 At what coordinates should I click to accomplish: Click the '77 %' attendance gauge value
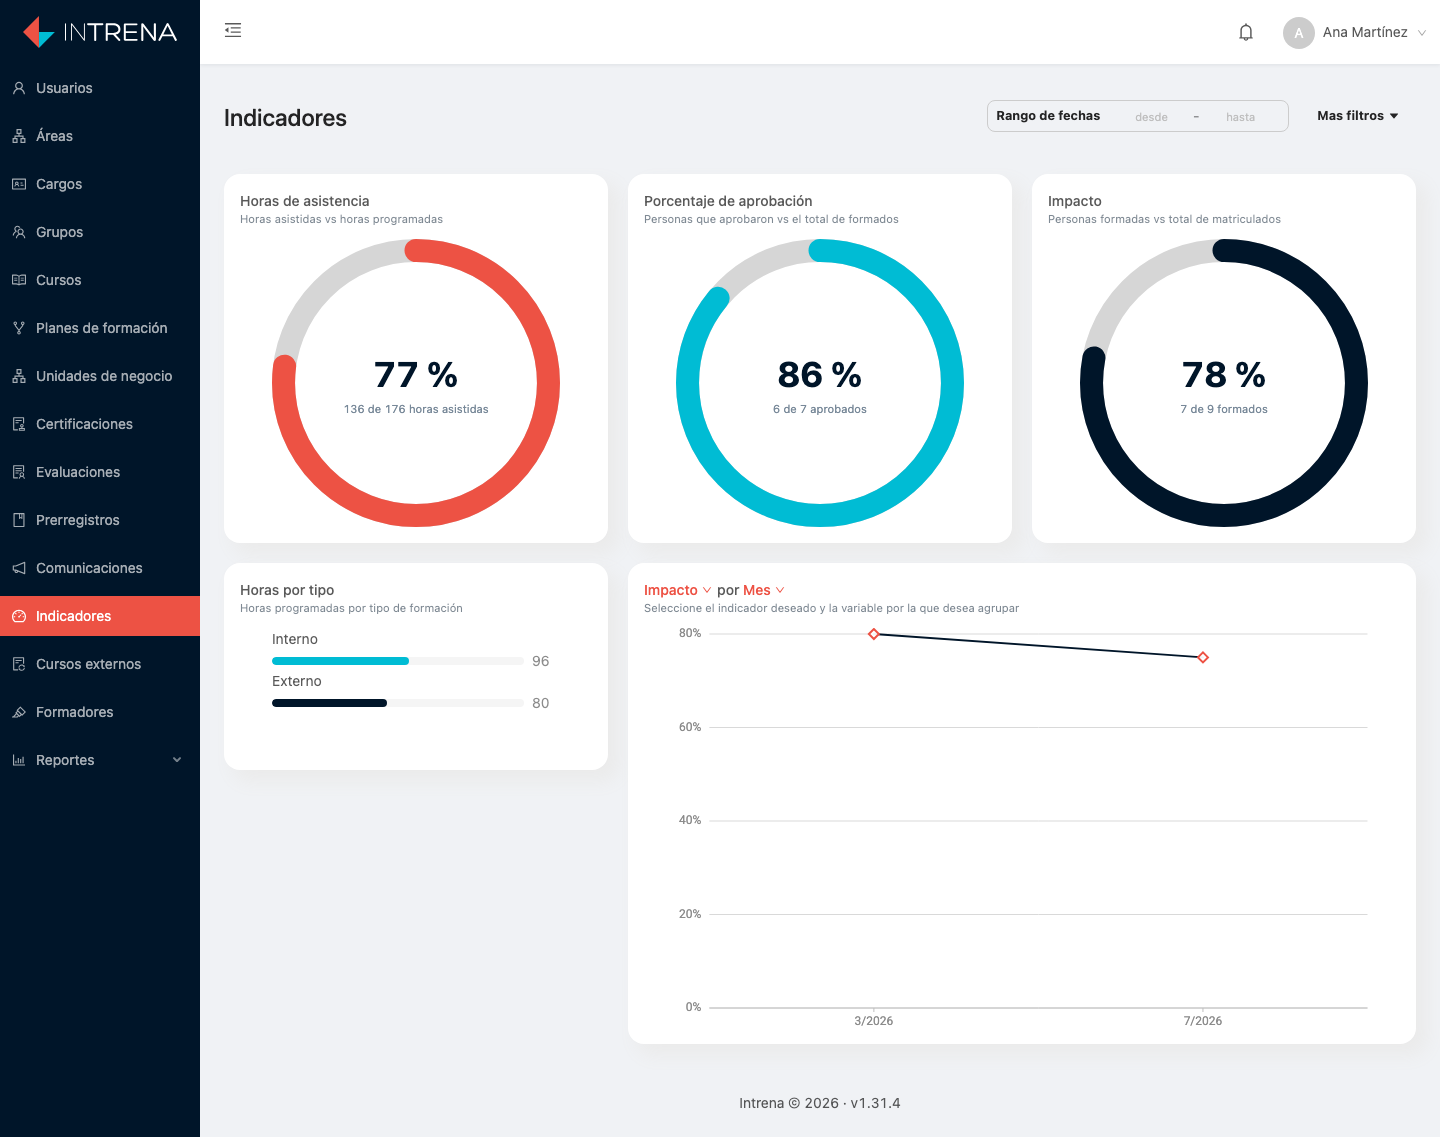[416, 375]
